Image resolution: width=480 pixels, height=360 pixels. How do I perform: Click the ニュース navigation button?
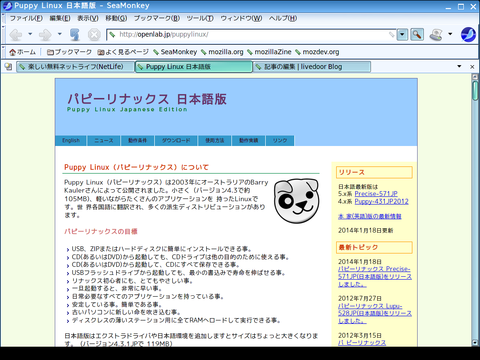[104, 141]
